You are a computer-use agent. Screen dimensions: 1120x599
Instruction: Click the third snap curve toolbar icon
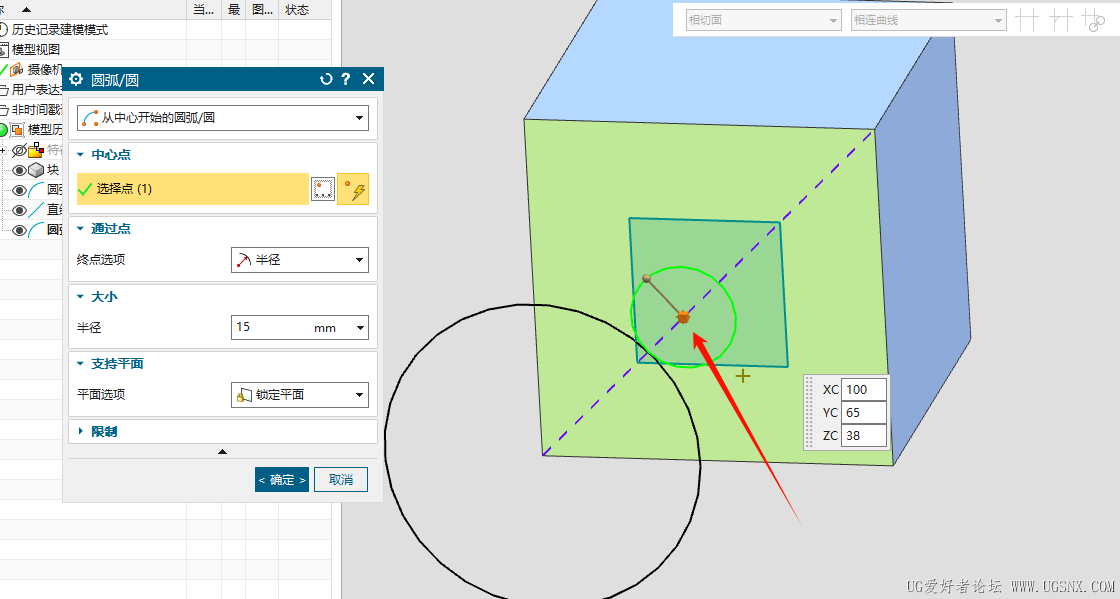(x=1094, y=20)
